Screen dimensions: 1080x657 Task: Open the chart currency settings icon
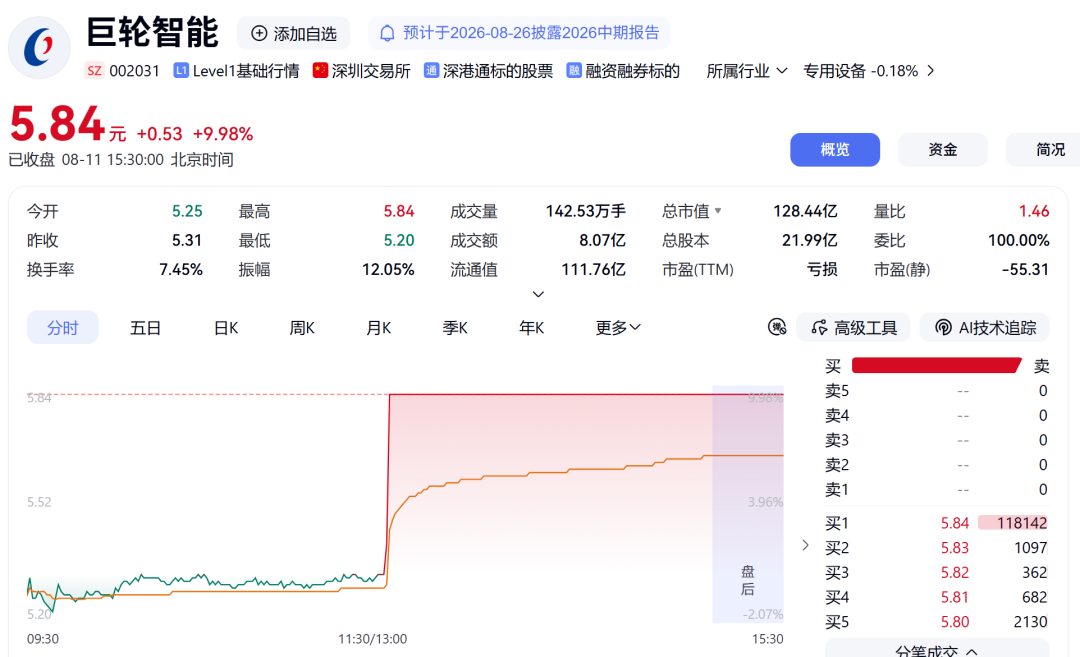click(x=777, y=327)
